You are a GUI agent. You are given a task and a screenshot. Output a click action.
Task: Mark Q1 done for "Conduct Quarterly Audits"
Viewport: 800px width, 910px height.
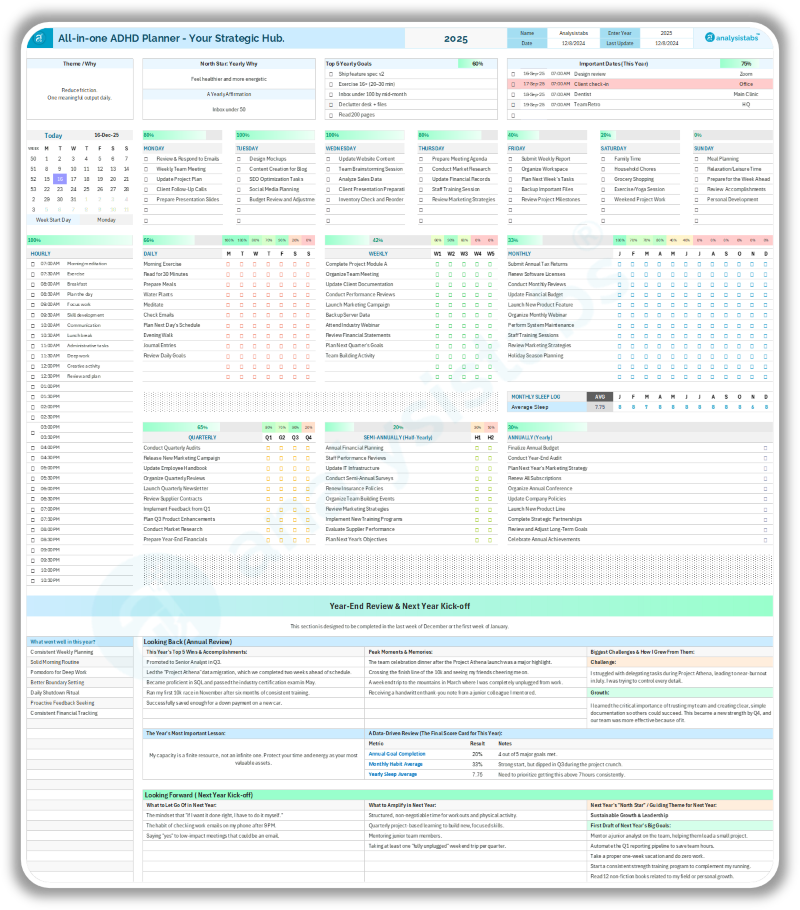tap(267, 447)
